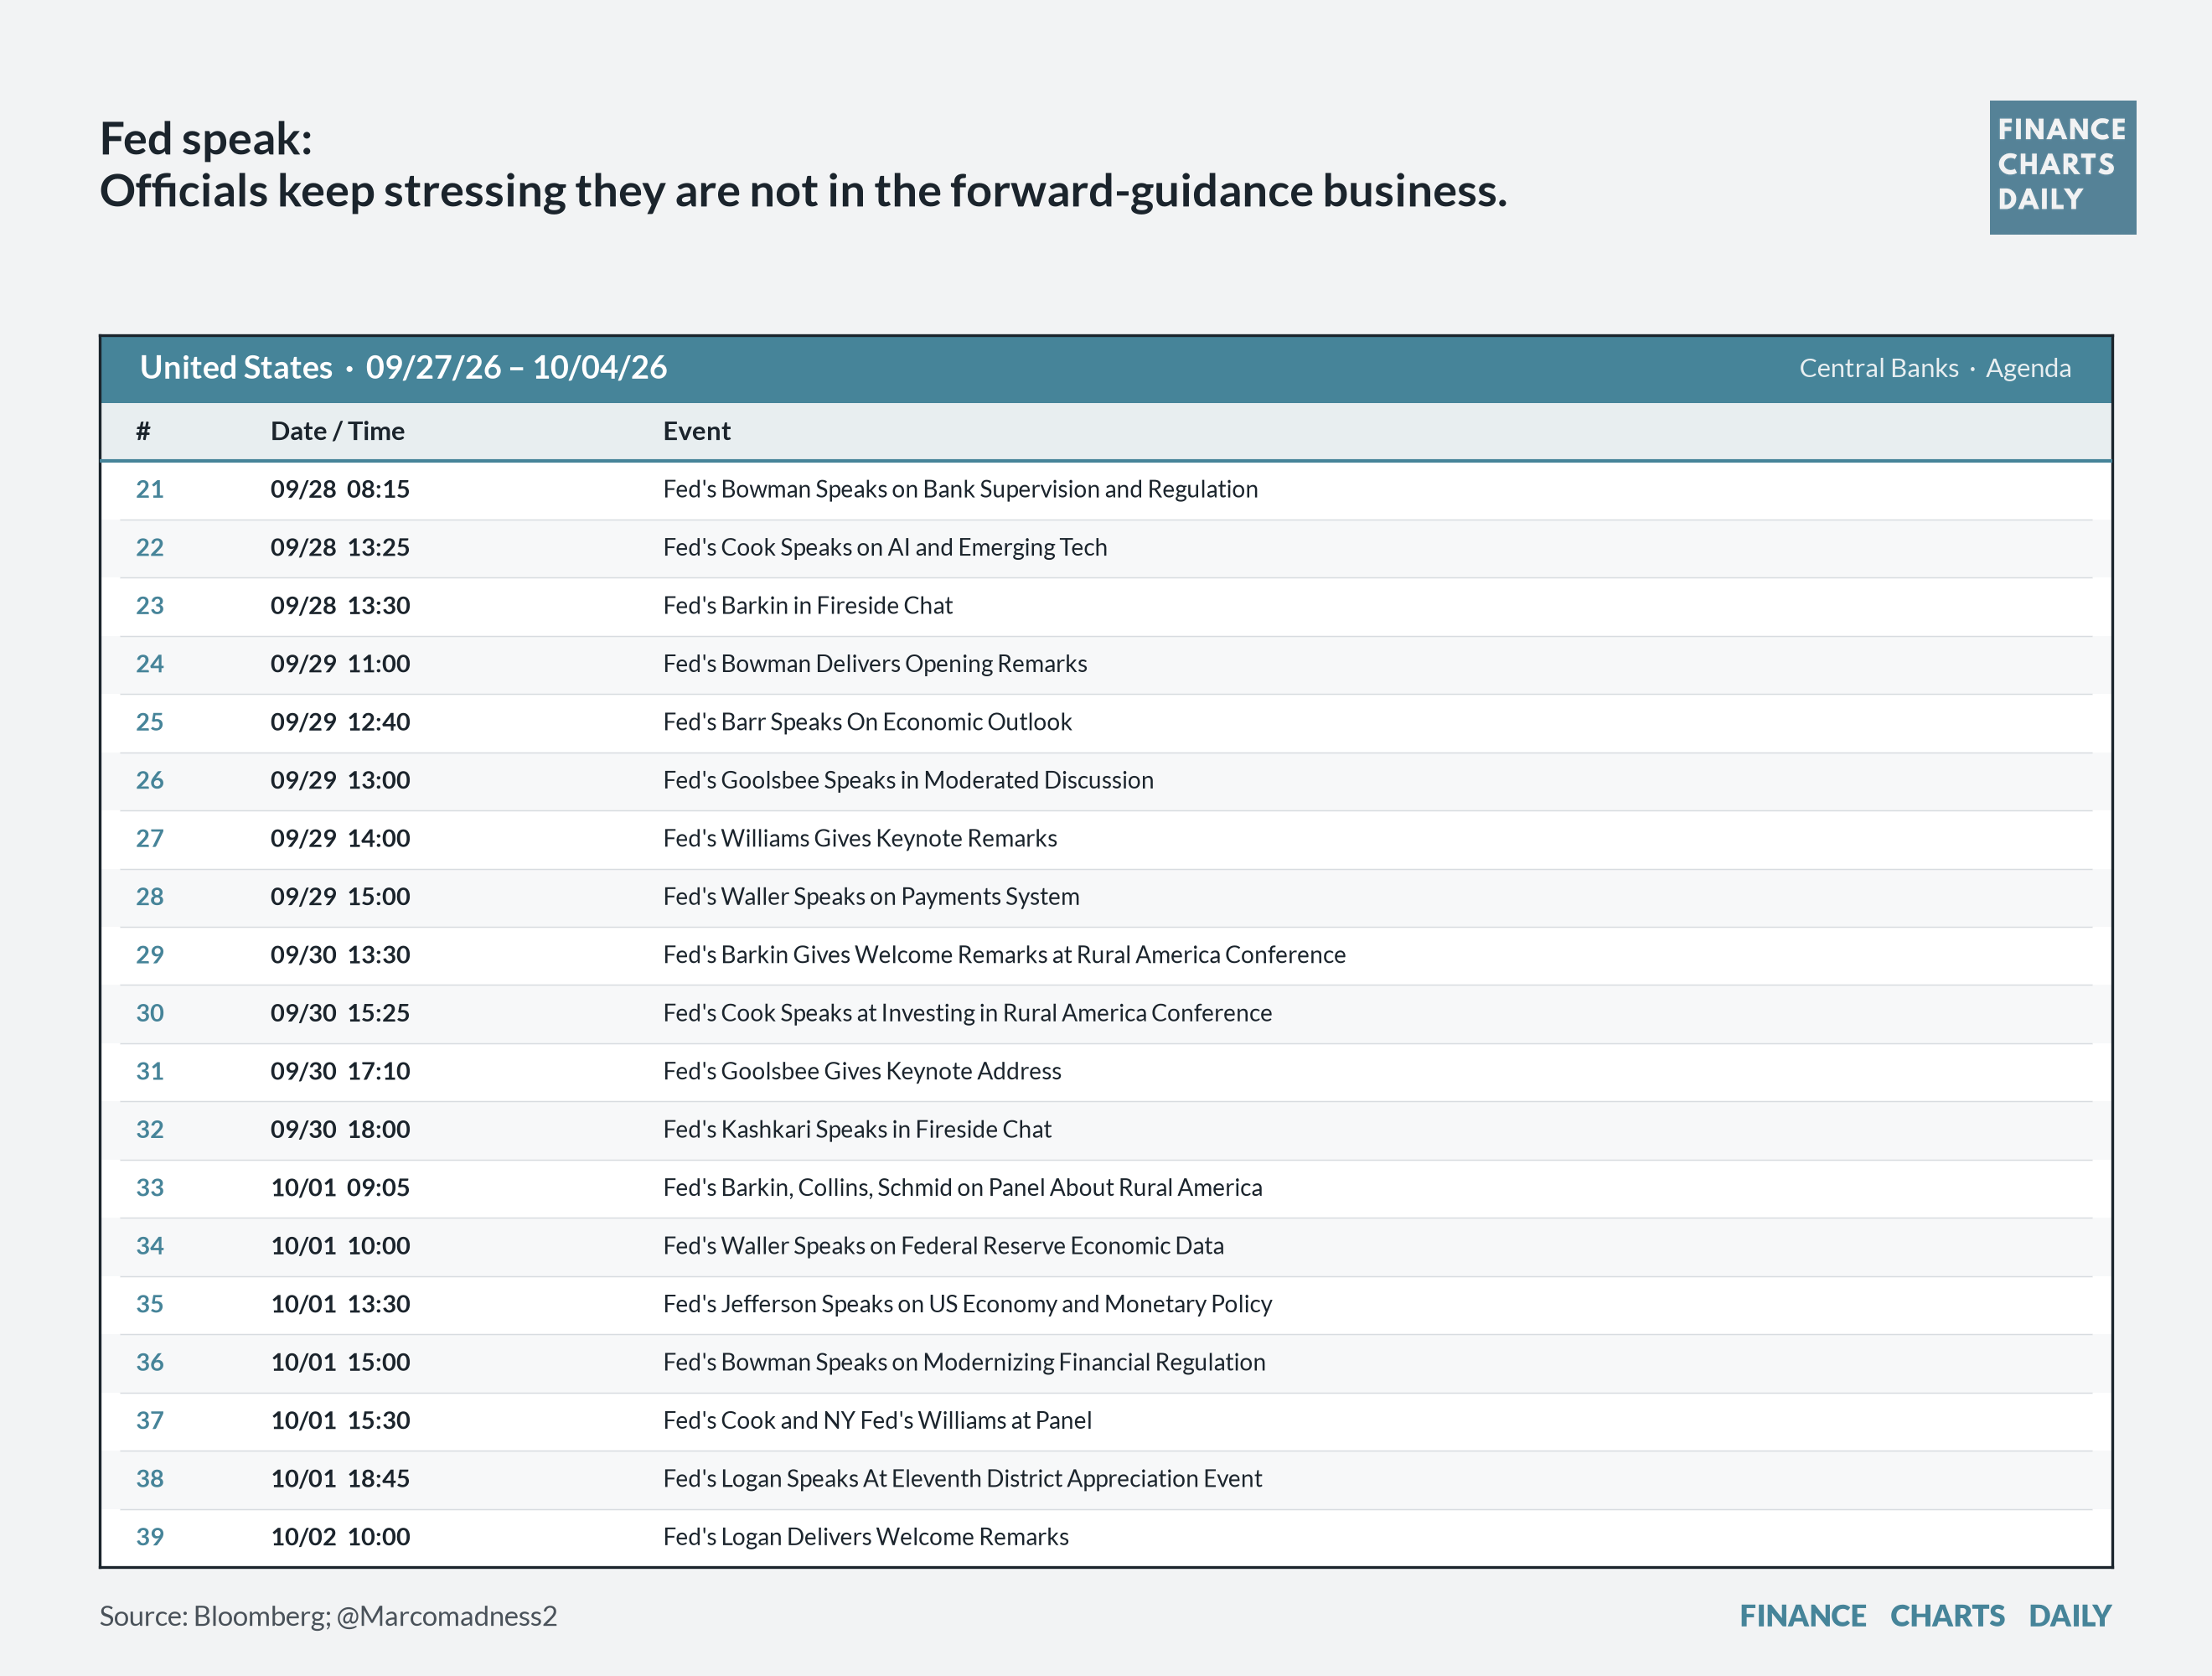This screenshot has width=2212, height=1676.
Task: Select Williams Gives Keynote Remarks row
Action: 1106,839
